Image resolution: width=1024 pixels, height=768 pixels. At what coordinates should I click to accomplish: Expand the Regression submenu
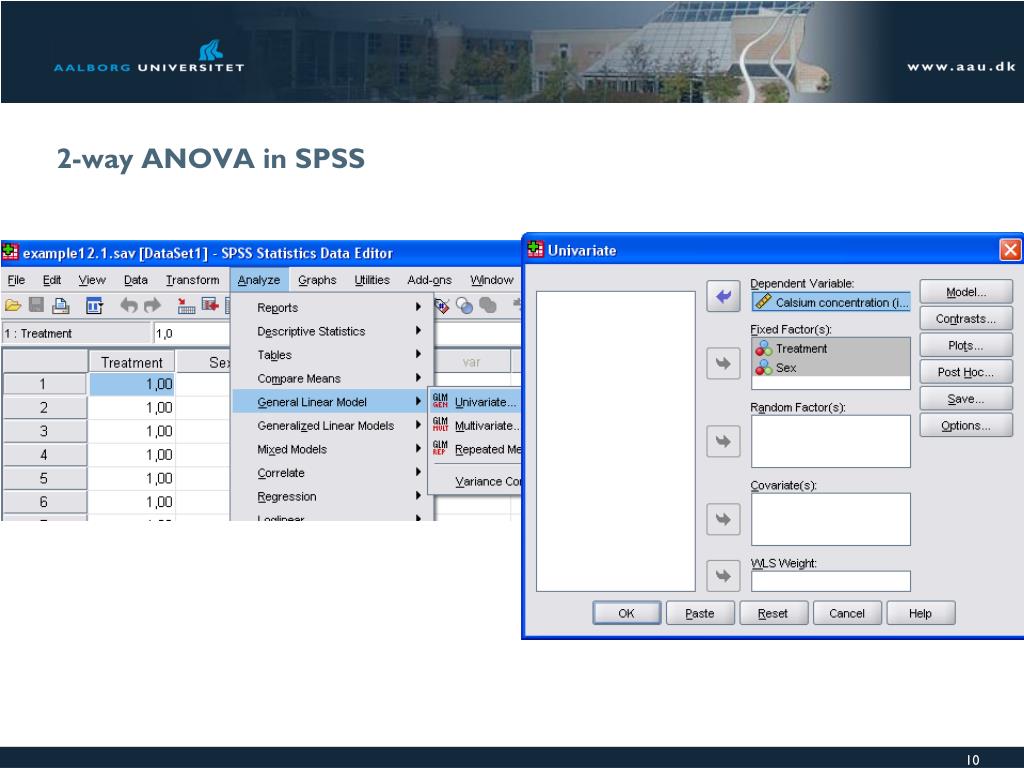click(418, 496)
